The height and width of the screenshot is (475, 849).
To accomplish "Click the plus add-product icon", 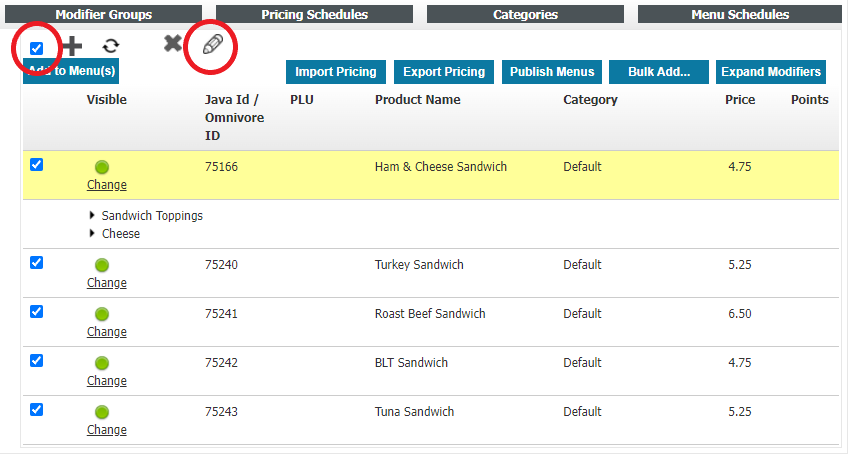I will point(71,47).
